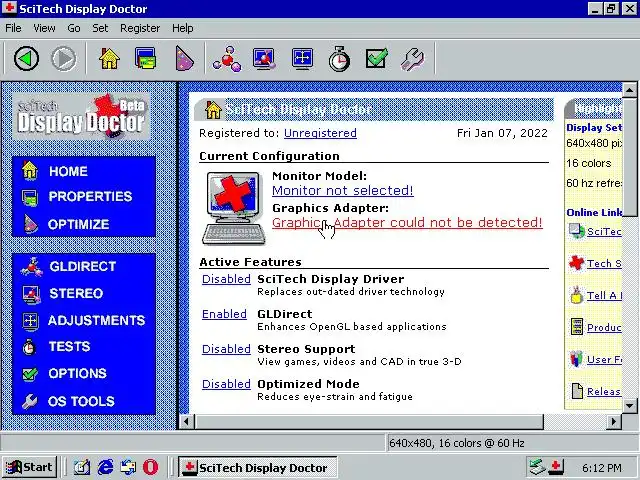This screenshot has height=480, width=640.
Task: Click the wrench icon beside OS TOOLS
Action: coord(30,402)
